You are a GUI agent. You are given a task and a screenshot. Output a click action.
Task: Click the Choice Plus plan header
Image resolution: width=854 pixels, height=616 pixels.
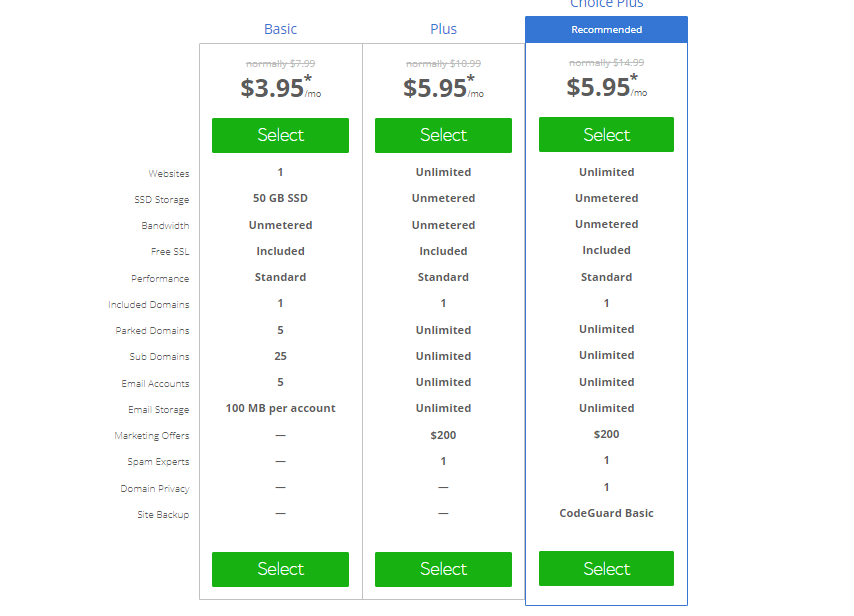pos(606,5)
